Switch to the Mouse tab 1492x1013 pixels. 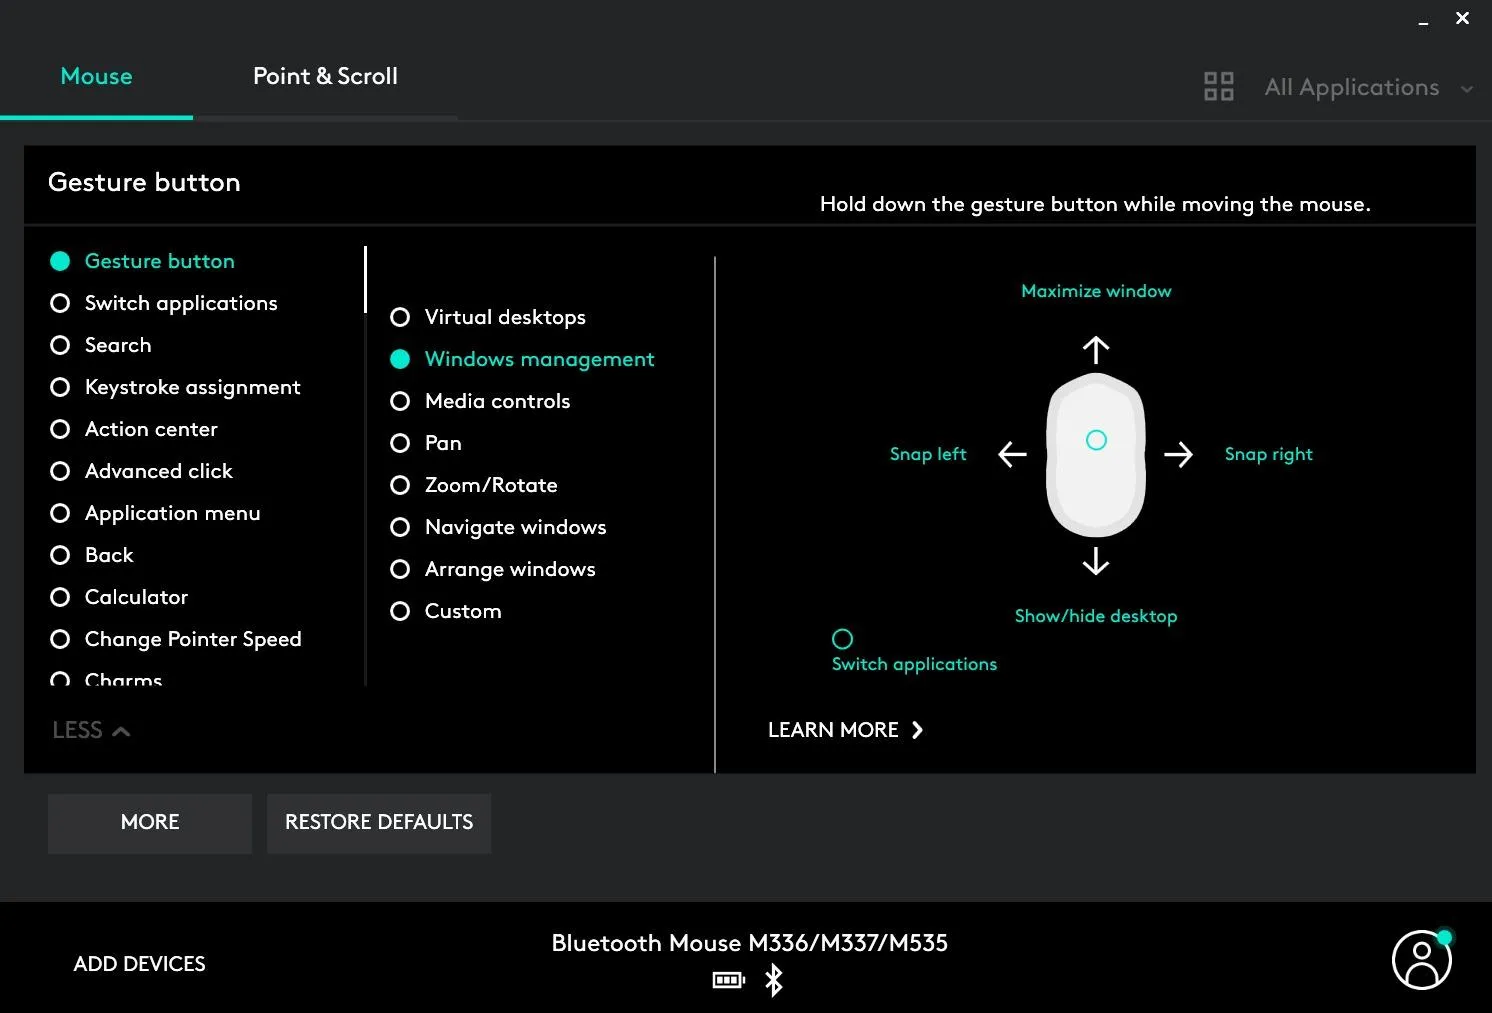[96, 76]
